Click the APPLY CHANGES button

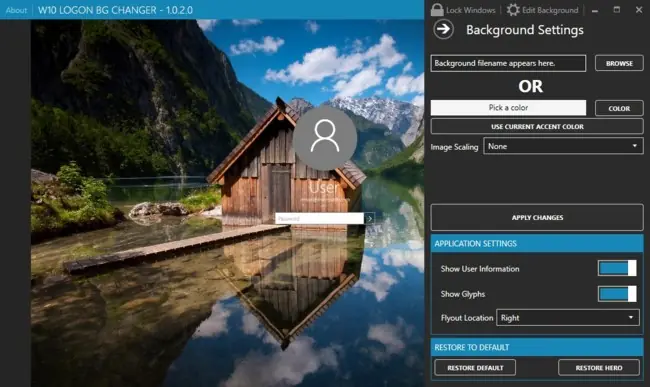[x=537, y=218]
